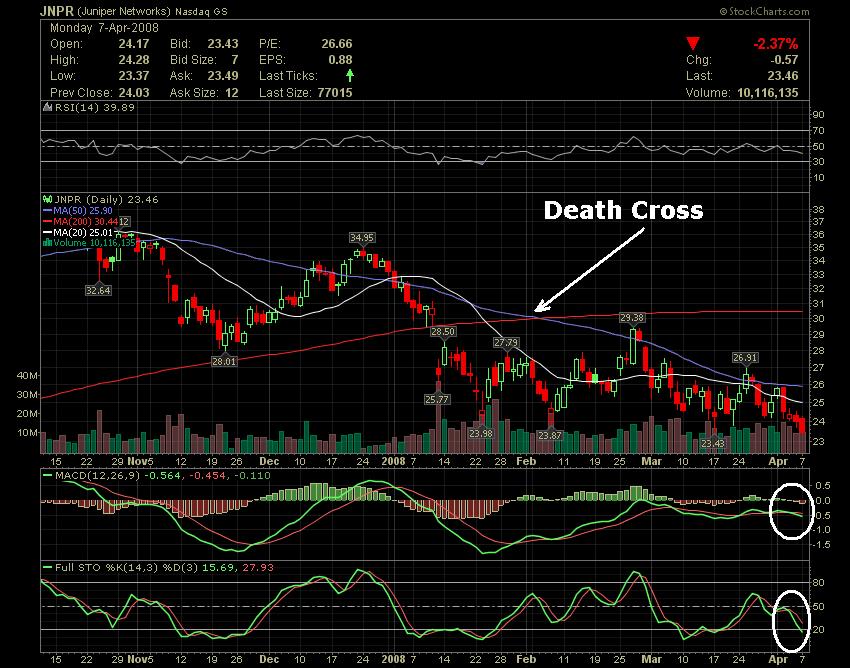Click the candlestick icon before JNPR (Daily)
The image size is (850, 668).
point(48,200)
